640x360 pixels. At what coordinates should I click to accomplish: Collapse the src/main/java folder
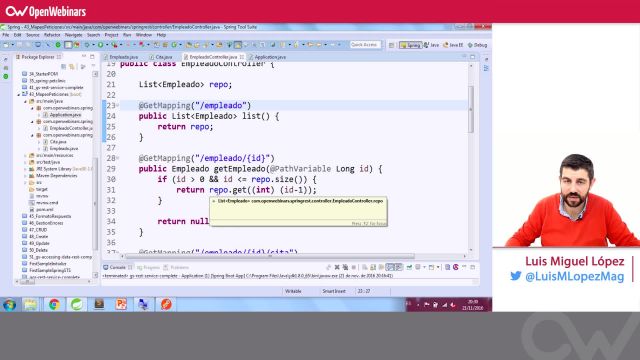pos(25,101)
